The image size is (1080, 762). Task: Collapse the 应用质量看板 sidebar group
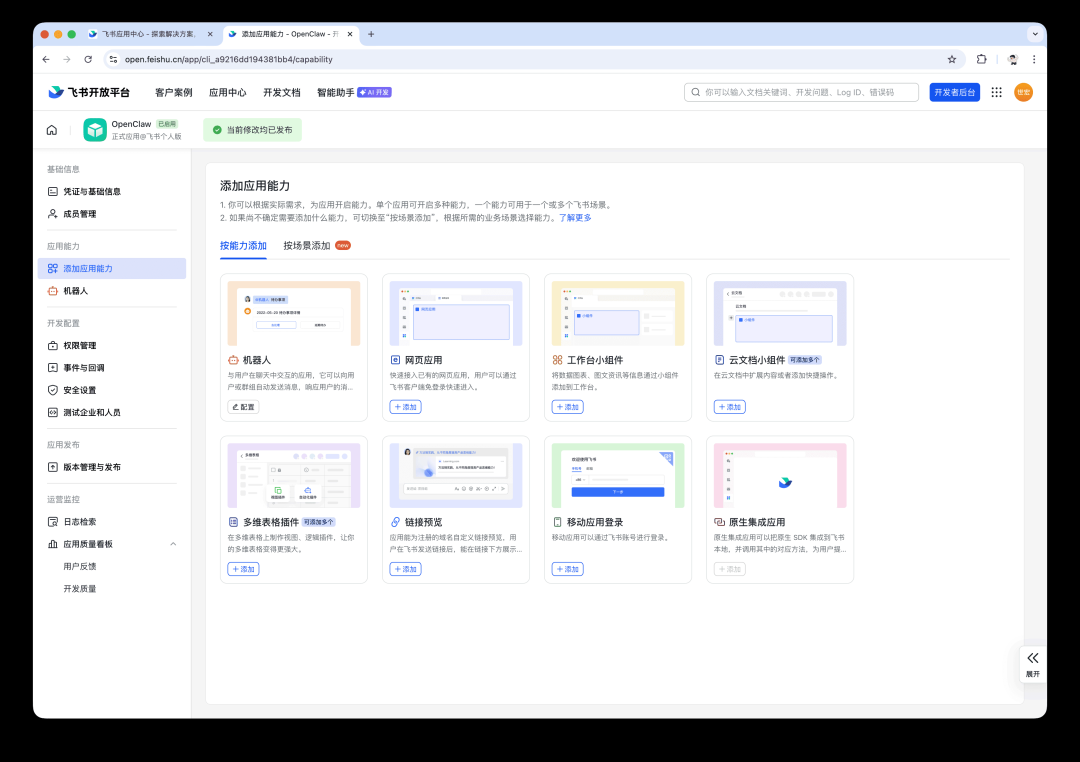173,544
